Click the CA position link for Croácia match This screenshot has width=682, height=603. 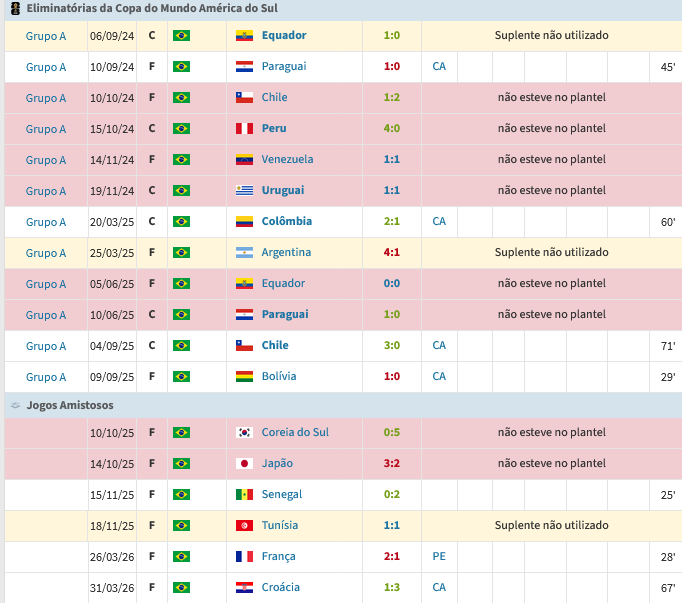pos(439,587)
